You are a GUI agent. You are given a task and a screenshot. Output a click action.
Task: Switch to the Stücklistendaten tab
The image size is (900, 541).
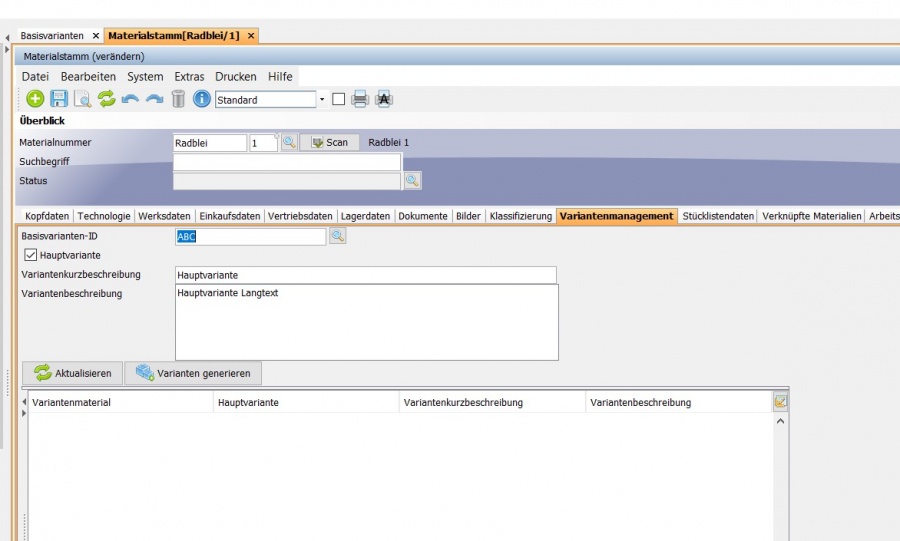718,216
